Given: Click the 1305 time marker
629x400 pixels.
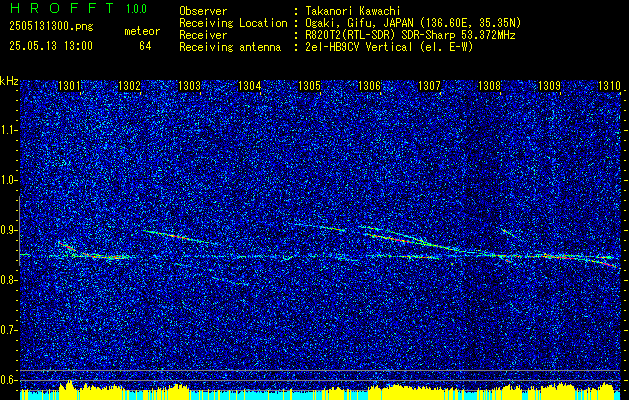Looking at the screenshot, I should click(310, 85).
